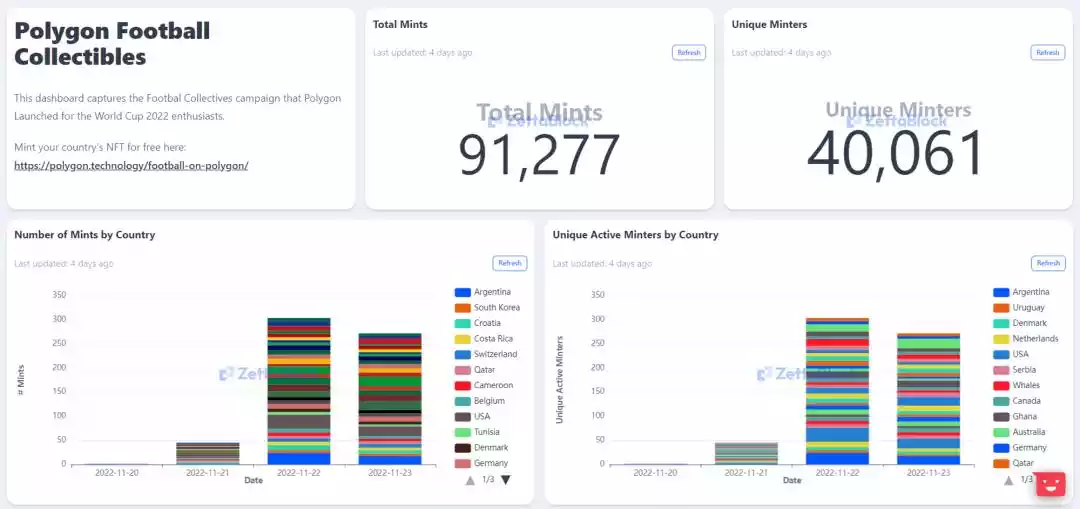The image size is (1080, 509).
Task: Toggle Uruguay series in Unique Active Minters legend
Action: click(x=1000, y=308)
